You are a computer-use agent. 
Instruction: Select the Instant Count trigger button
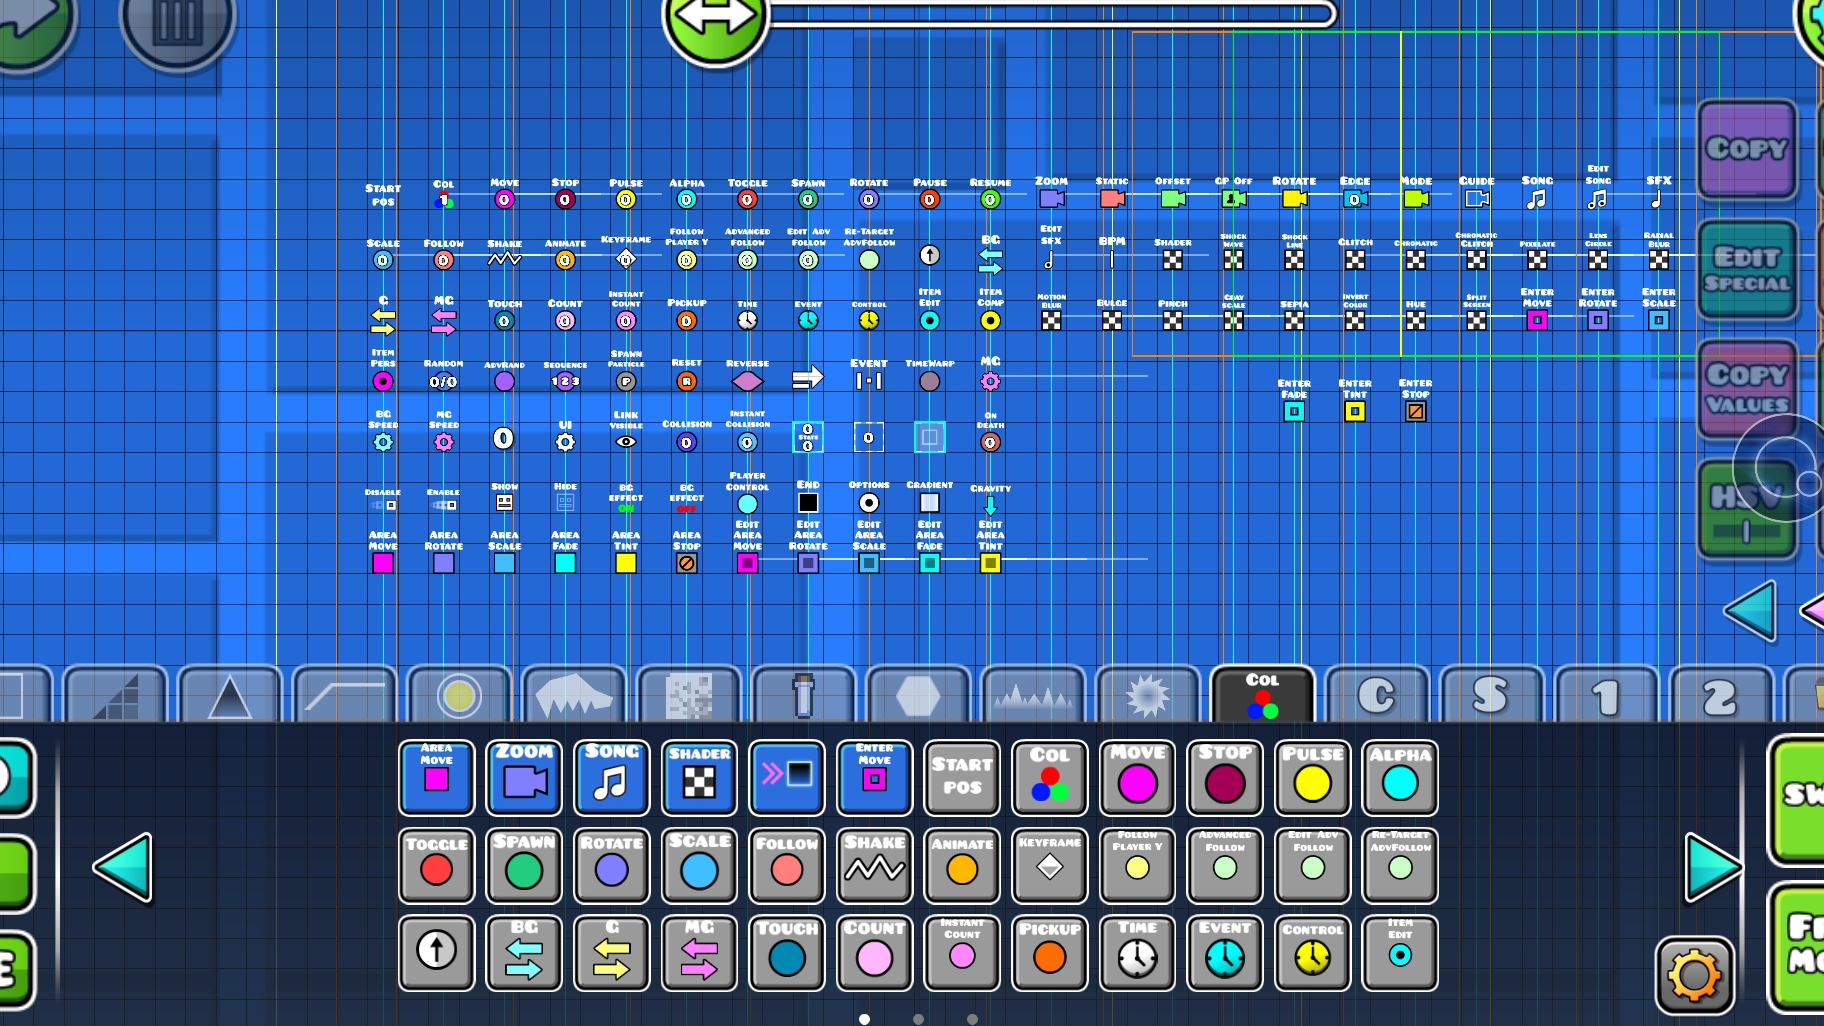pos(962,953)
